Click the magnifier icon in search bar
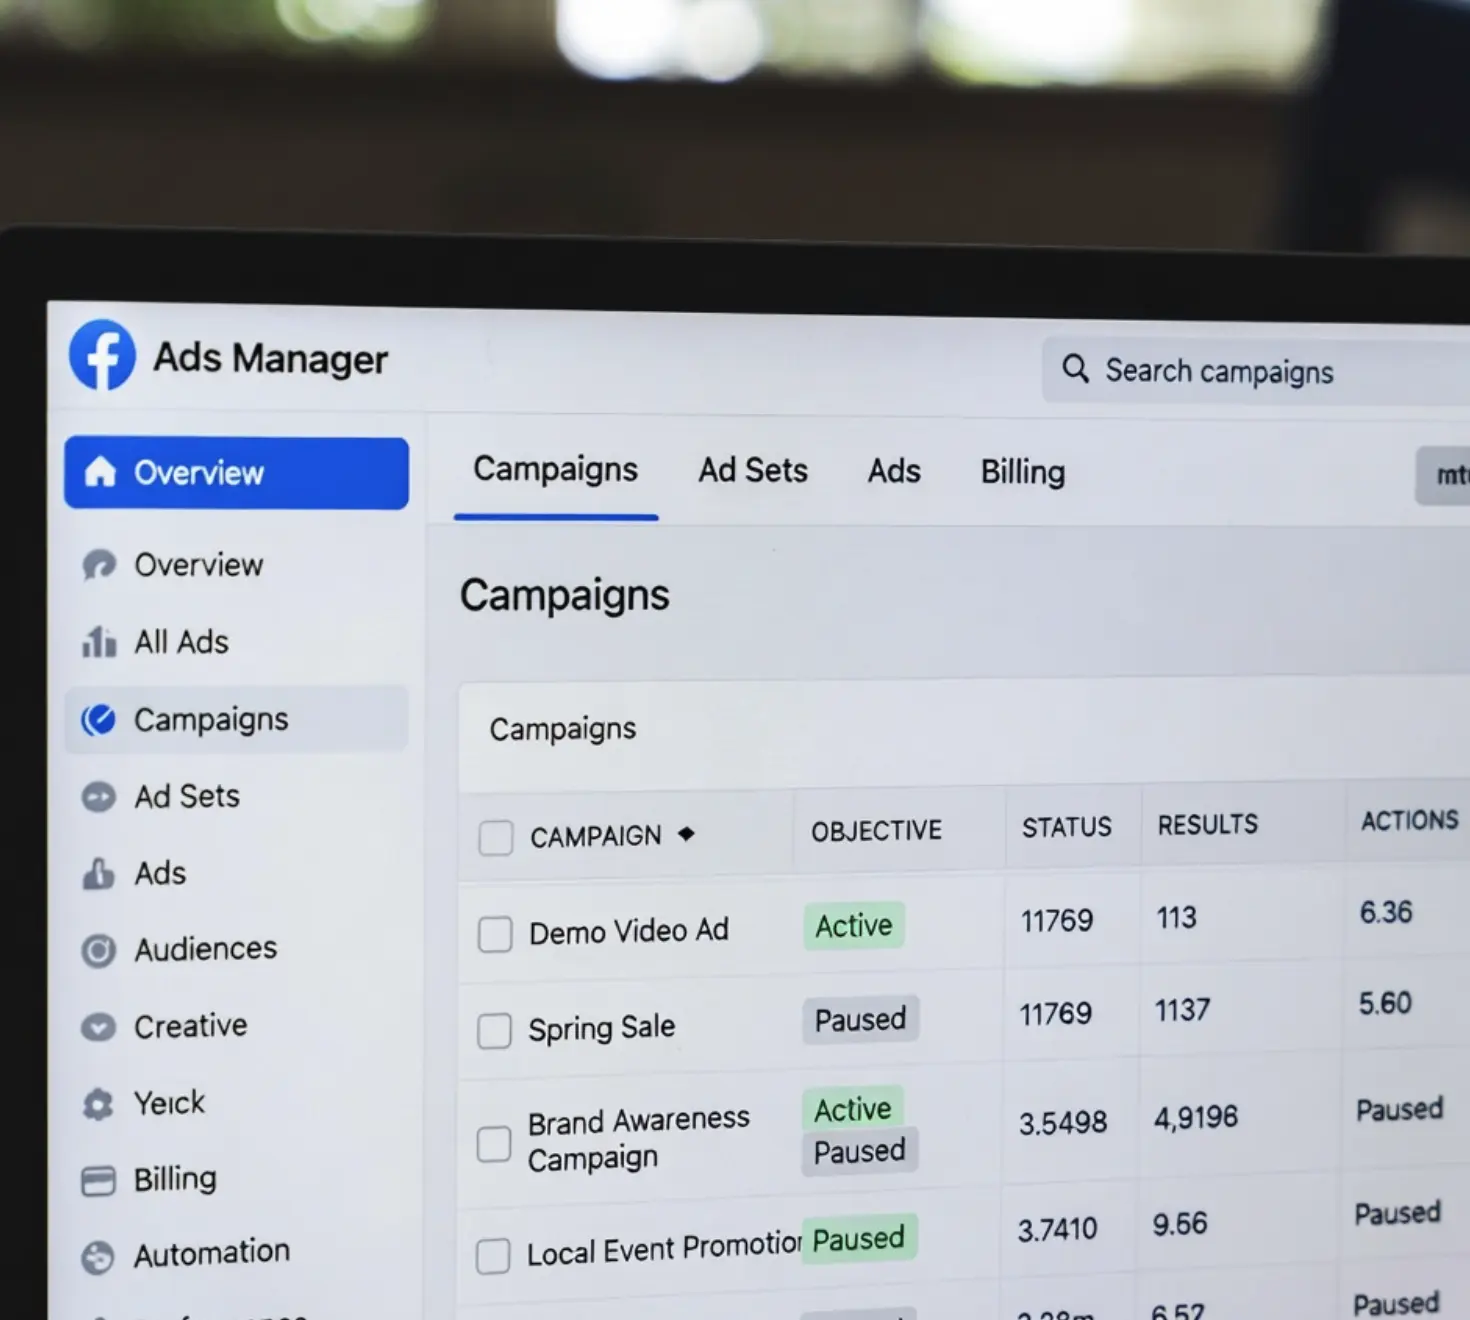The height and width of the screenshot is (1320, 1470). [x=1075, y=369]
